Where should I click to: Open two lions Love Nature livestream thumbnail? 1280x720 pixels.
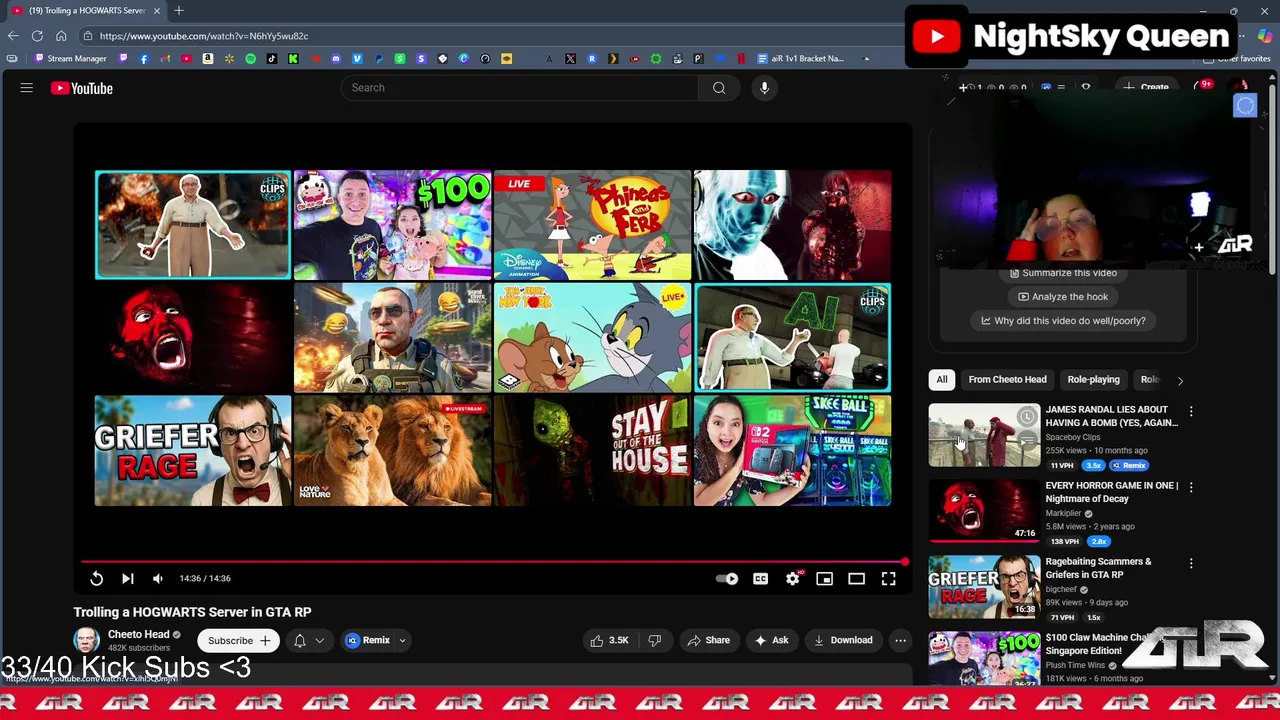pos(392,451)
